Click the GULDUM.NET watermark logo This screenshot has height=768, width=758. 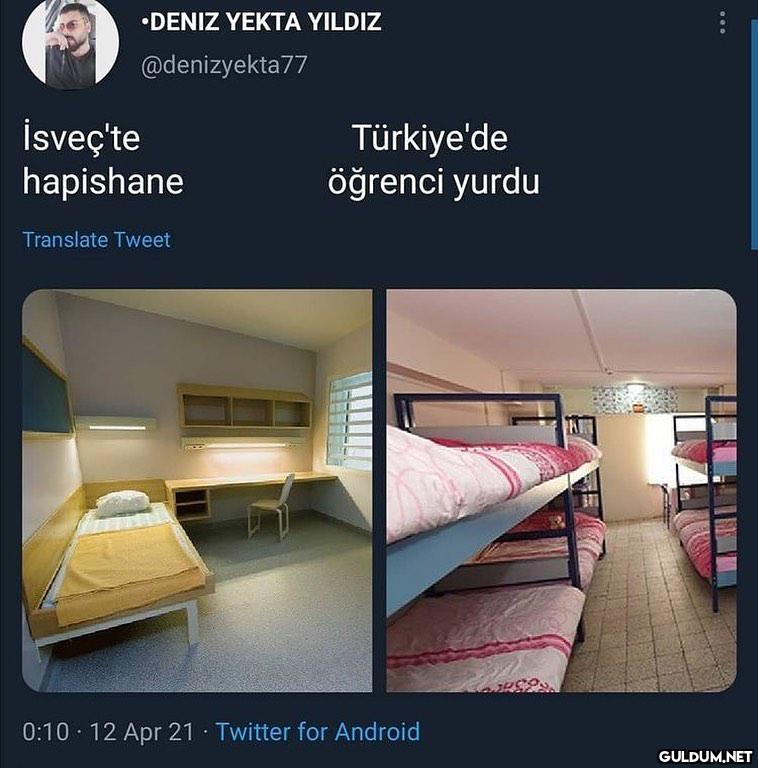coord(705,756)
